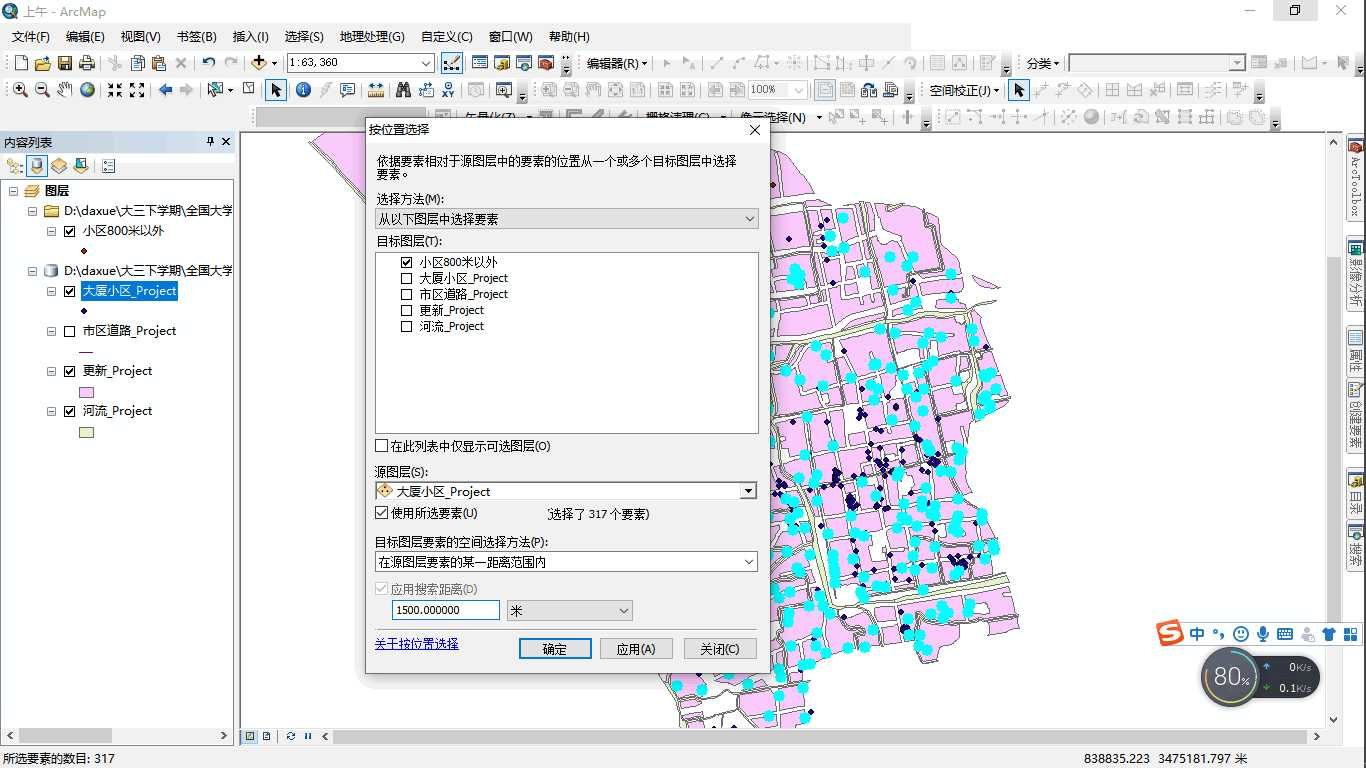Choose List By Drawing Order icon
Screen dimensions: 1366x768
pyautogui.click(x=15, y=166)
